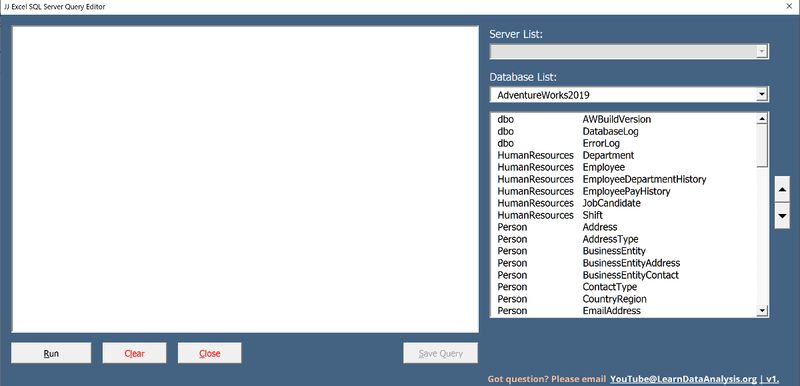Open the Server List dropdown arrow

(762, 51)
